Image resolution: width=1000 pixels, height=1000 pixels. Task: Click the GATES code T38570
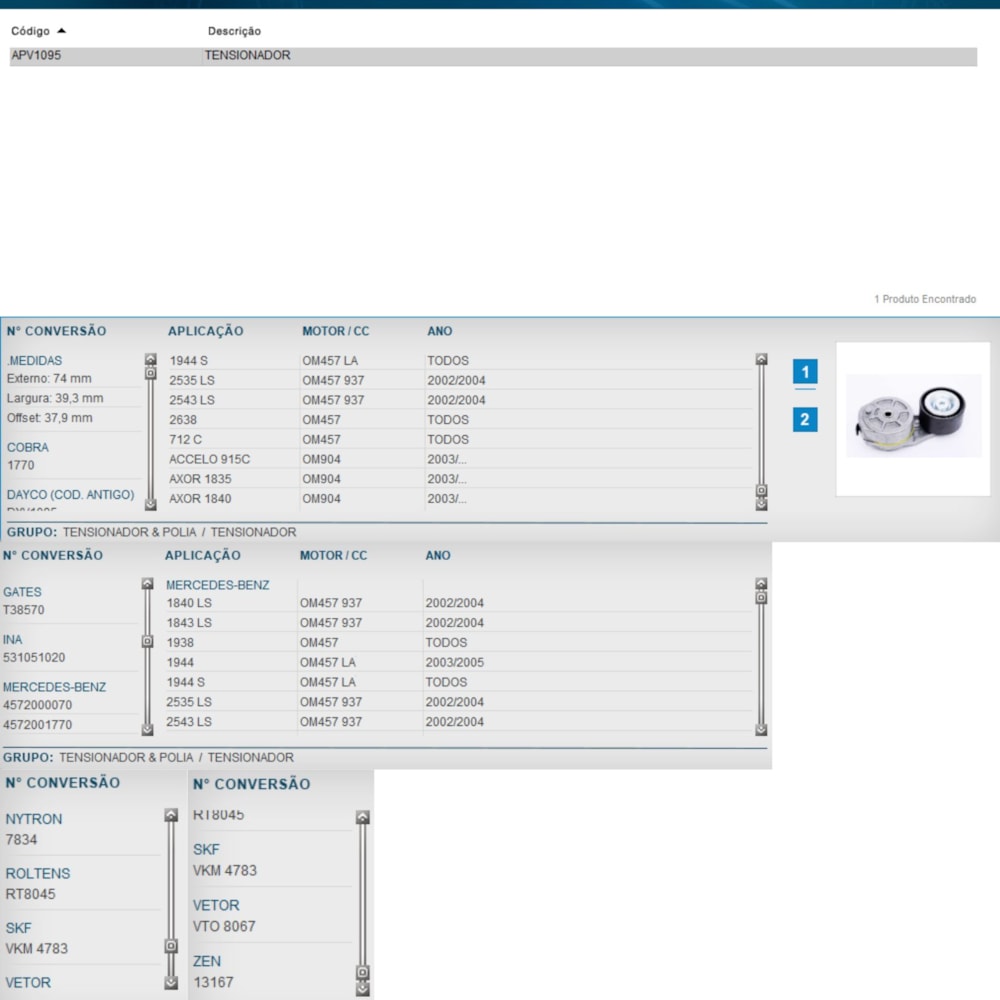(24, 610)
